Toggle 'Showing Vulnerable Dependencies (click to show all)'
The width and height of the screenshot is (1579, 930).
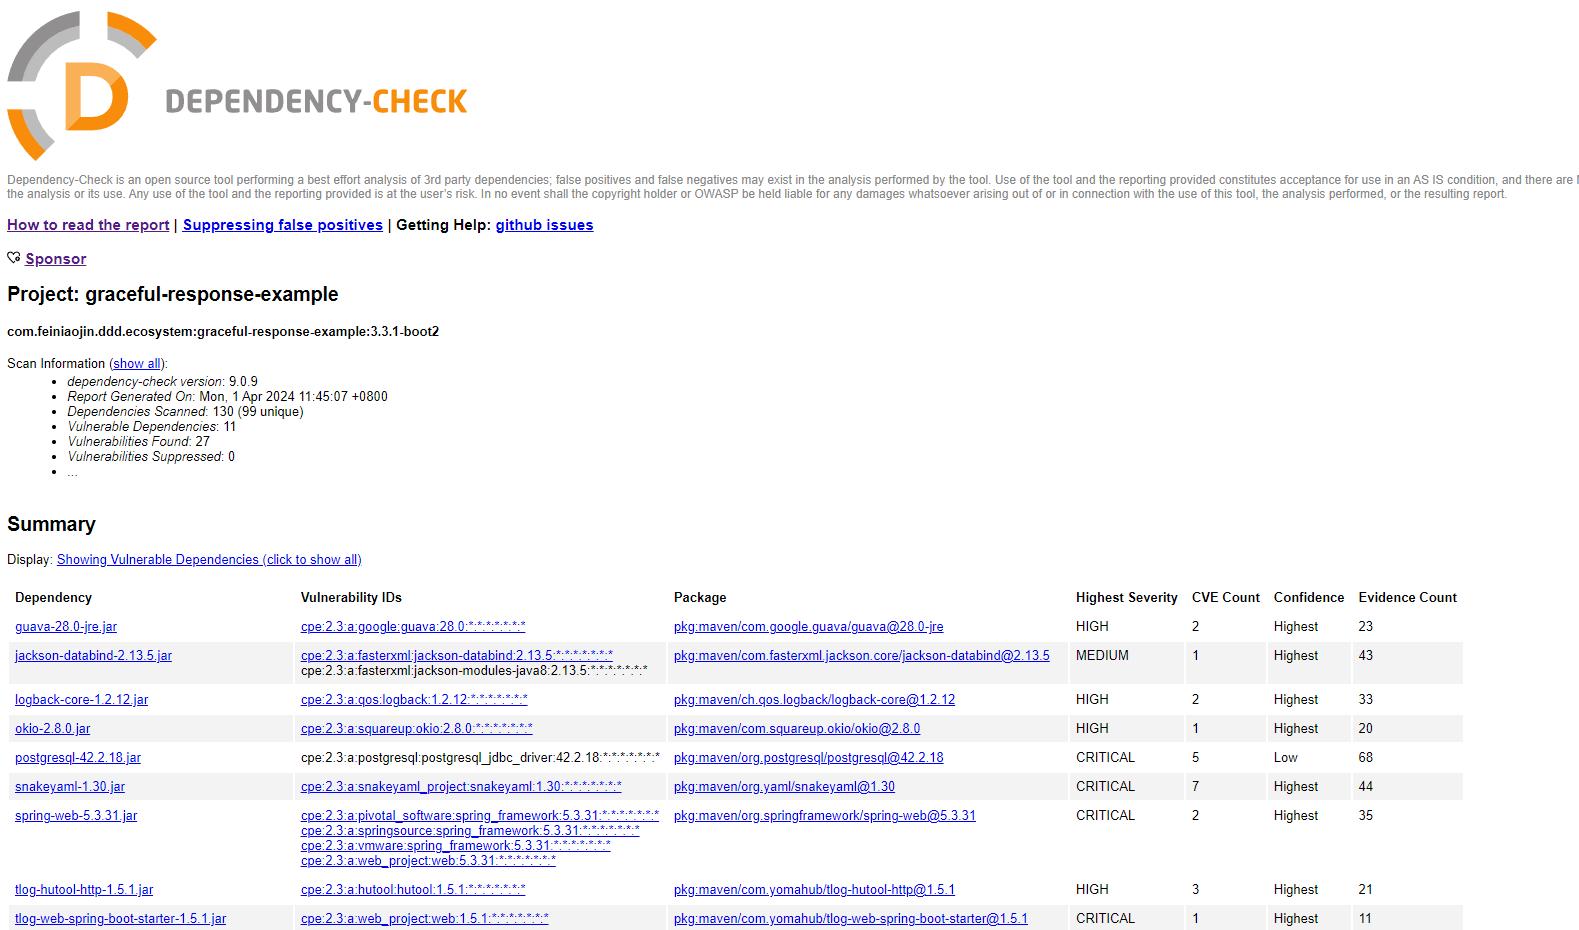click(x=209, y=560)
